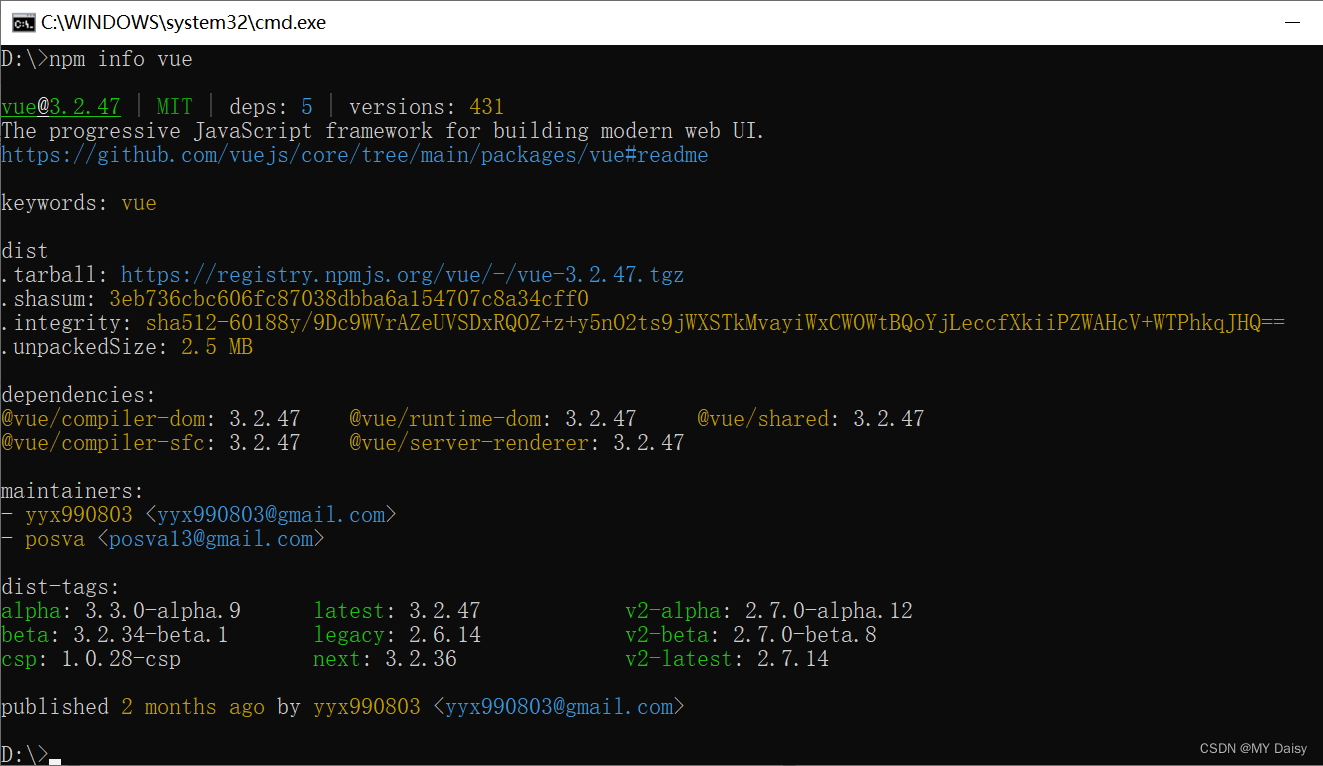Screen dimensions: 1323x766
Task: Open the github.com vuejs core readme URL
Action: (355, 155)
